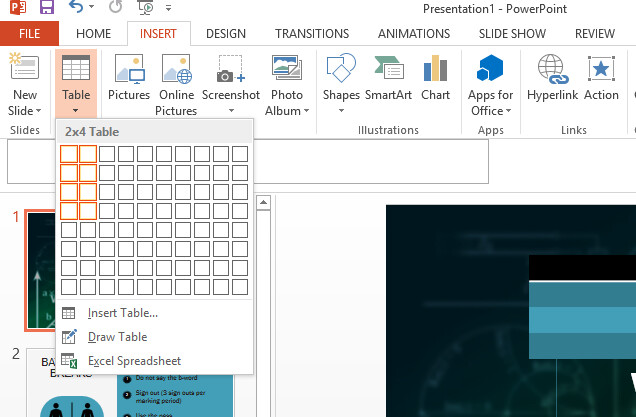Image resolution: width=636 pixels, height=417 pixels.
Task: Click the Photo Album icon
Action: tap(287, 67)
